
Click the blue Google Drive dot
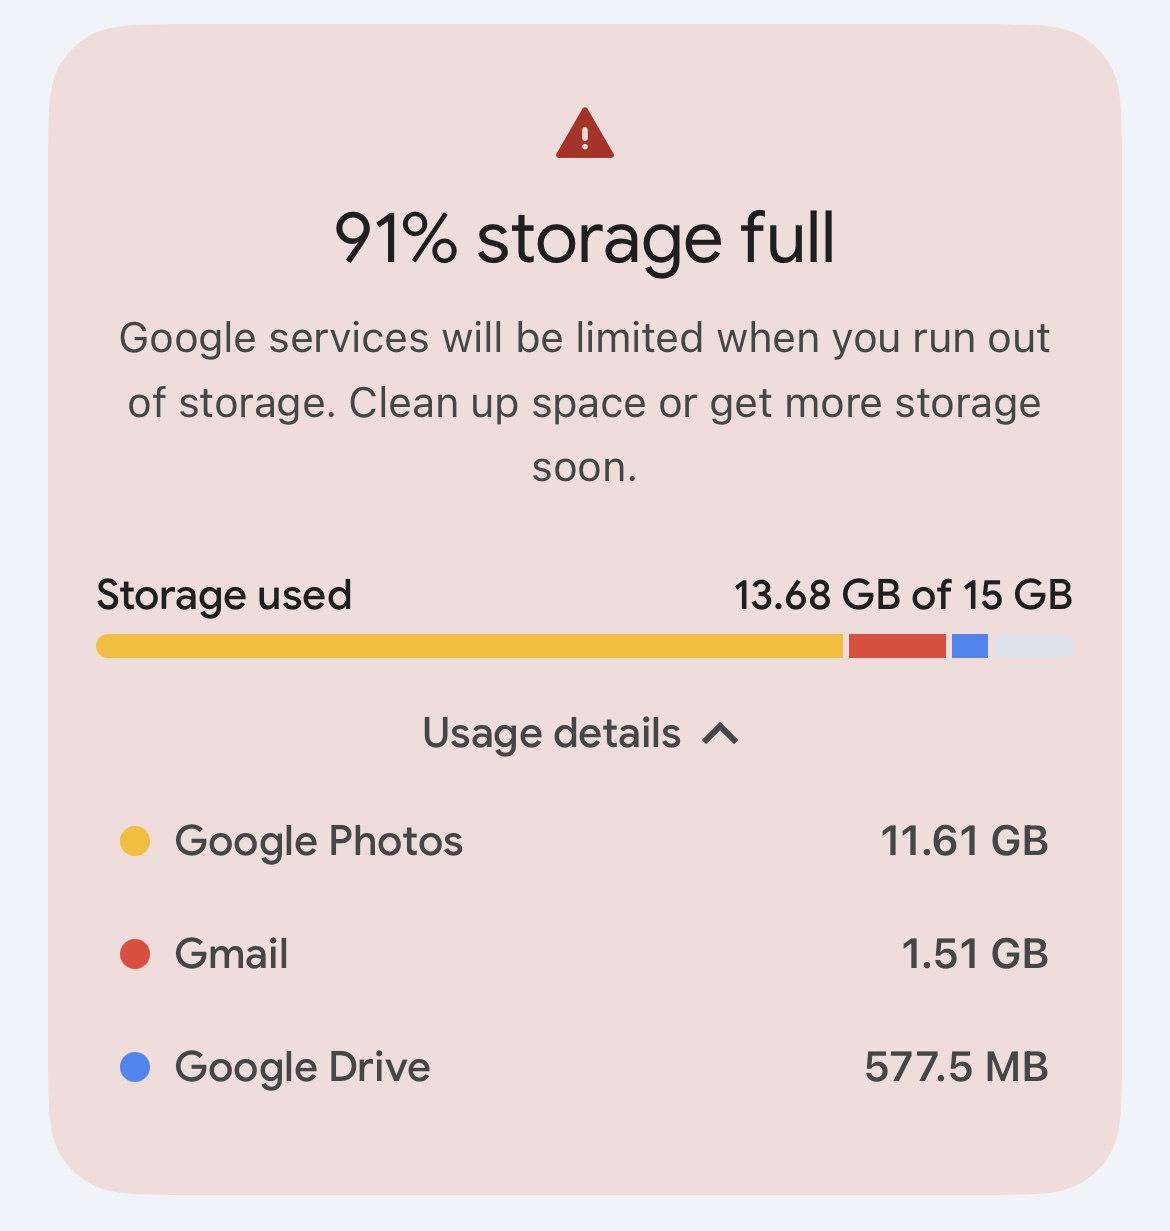[135, 1067]
